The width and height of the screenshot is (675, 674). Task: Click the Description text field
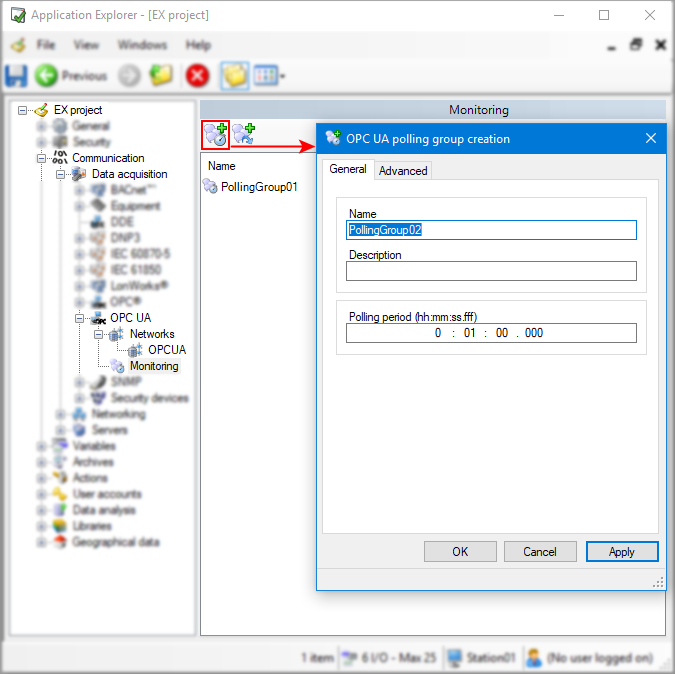pos(491,271)
